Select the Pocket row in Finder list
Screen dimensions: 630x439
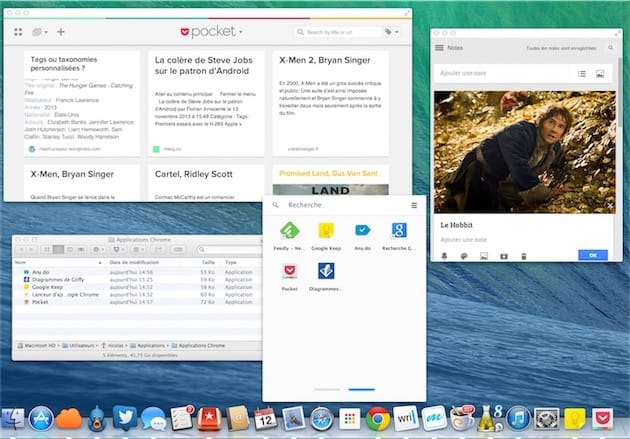(x=137, y=302)
